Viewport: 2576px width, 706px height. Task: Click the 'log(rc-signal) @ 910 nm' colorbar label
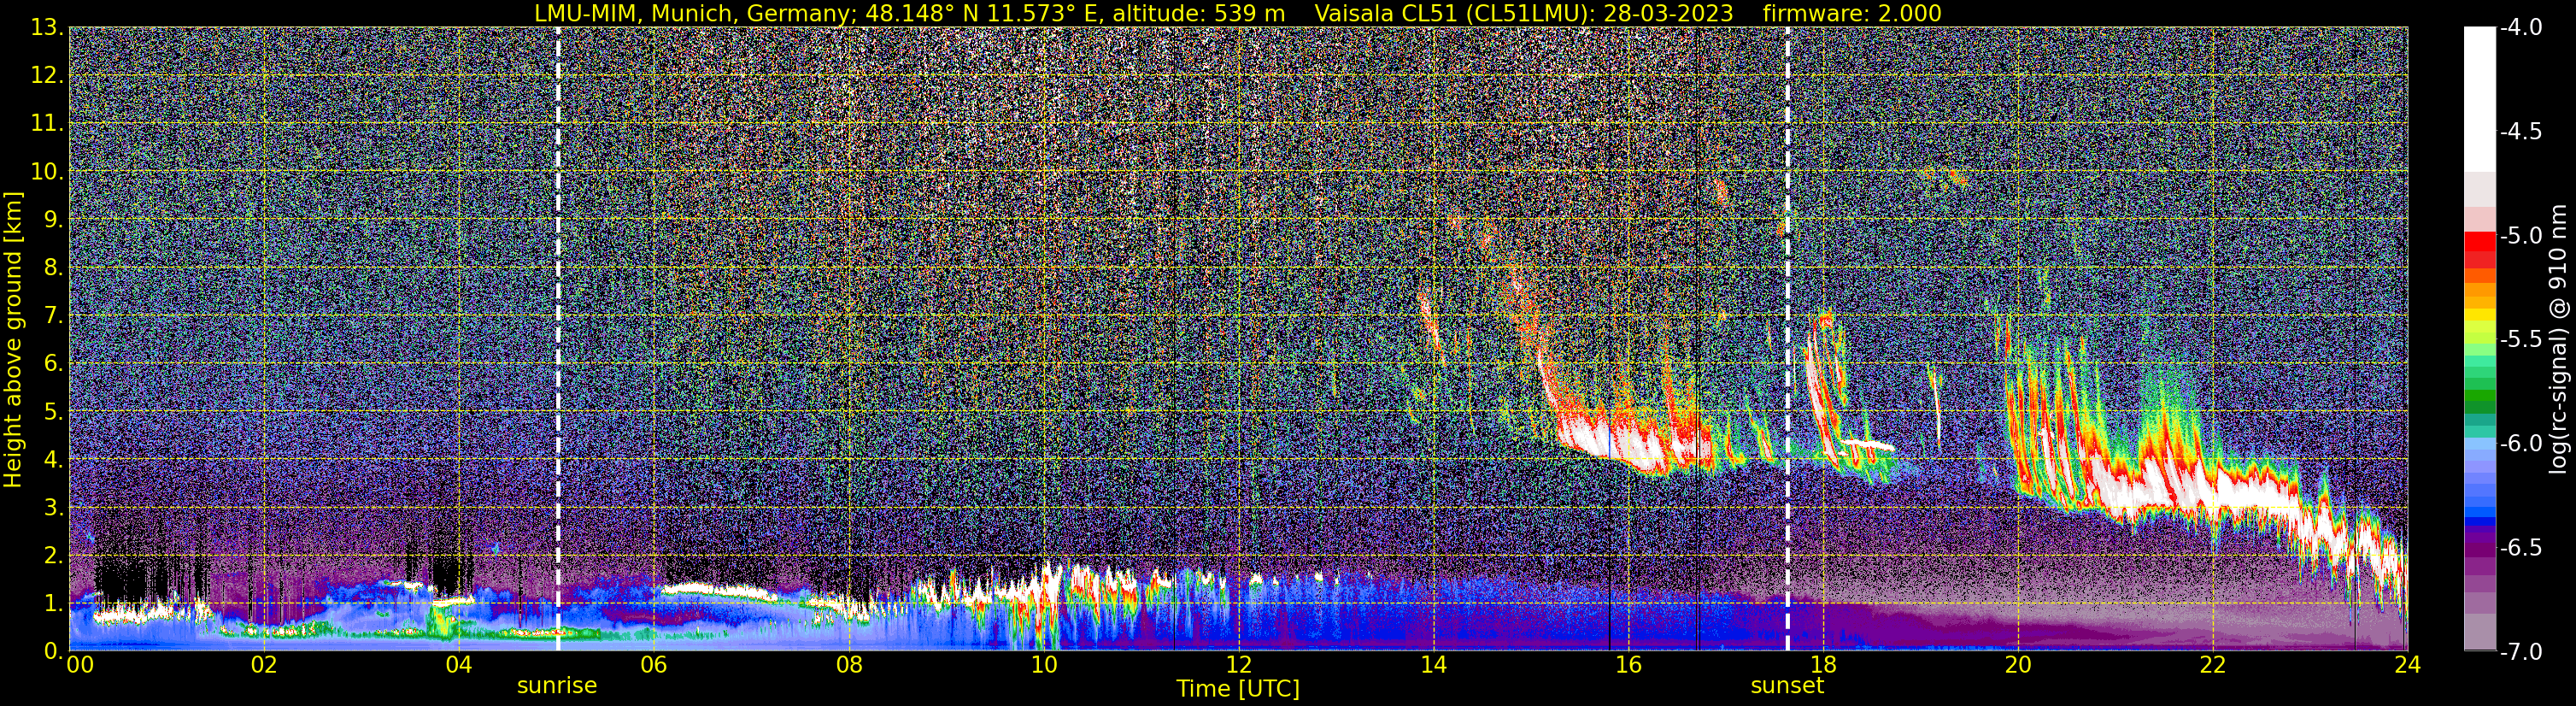pyautogui.click(x=2559, y=339)
